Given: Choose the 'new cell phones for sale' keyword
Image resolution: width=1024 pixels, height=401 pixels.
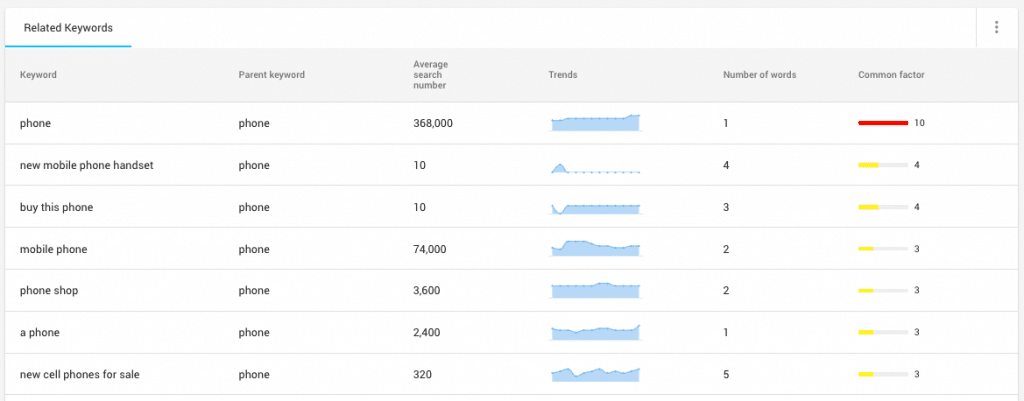Looking at the screenshot, I should (79, 375).
